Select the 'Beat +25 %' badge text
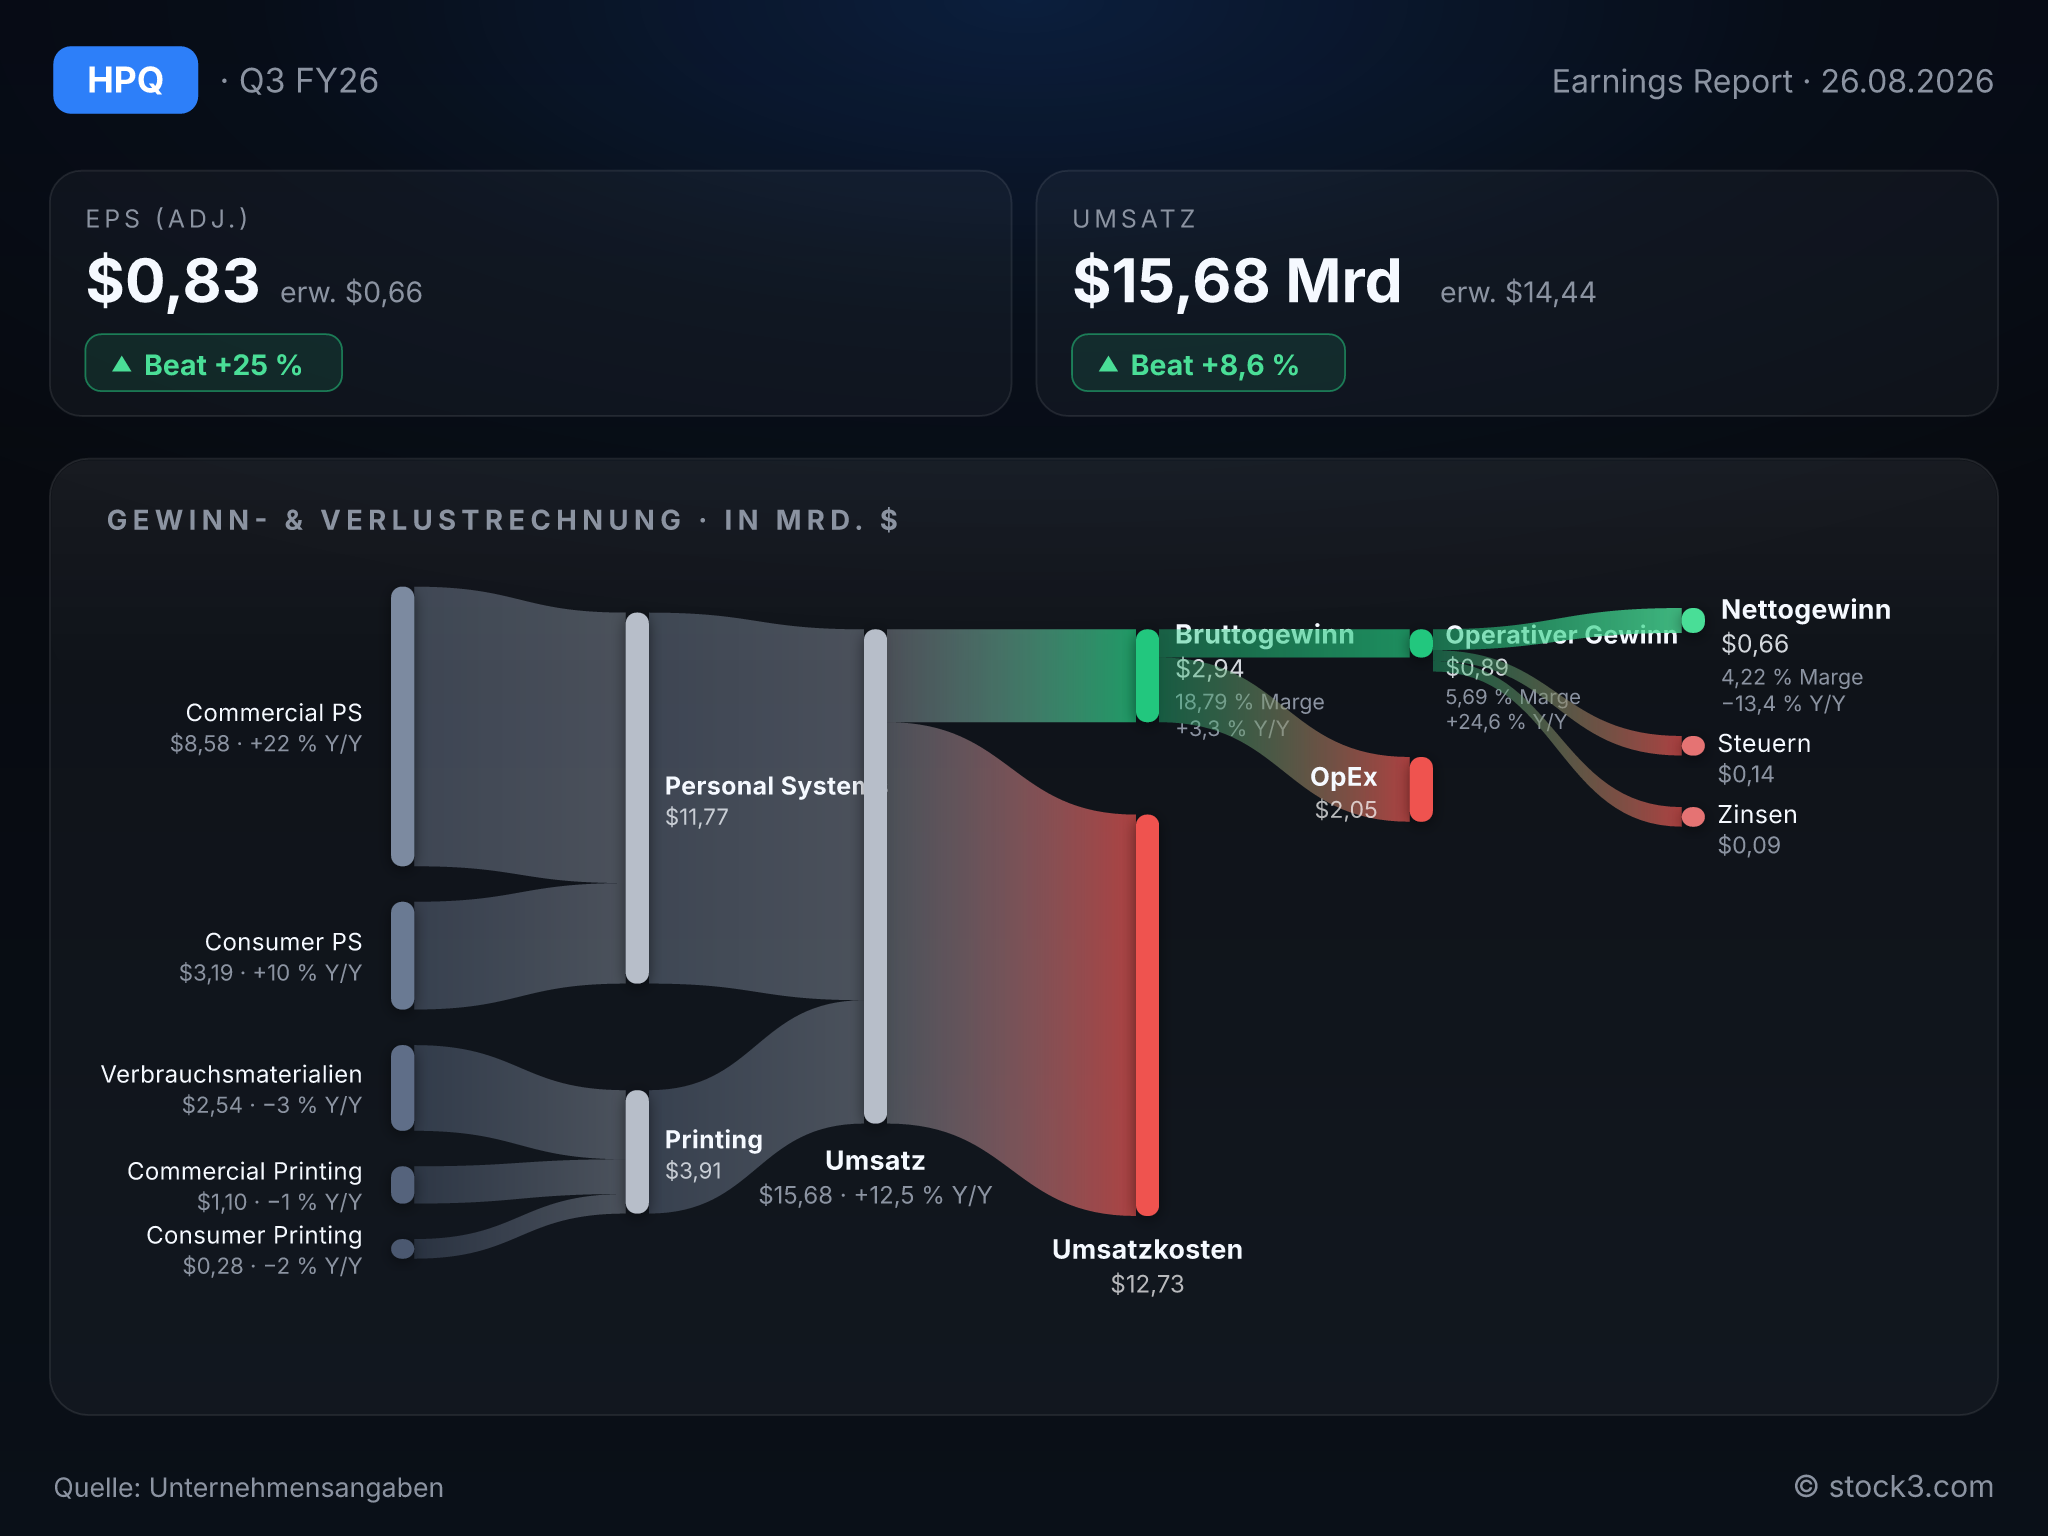The width and height of the screenshot is (2048, 1536). pos(223,365)
